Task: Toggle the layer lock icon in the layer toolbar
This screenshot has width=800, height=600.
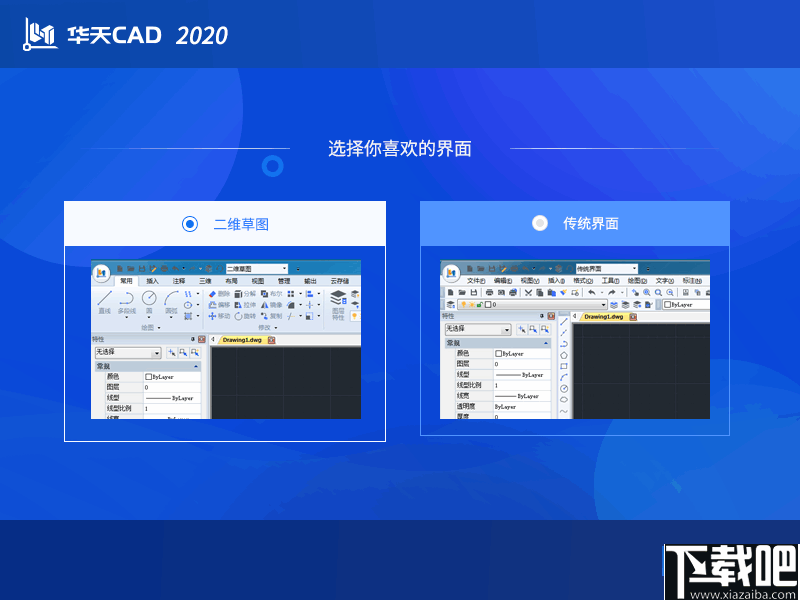Action: tap(477, 305)
